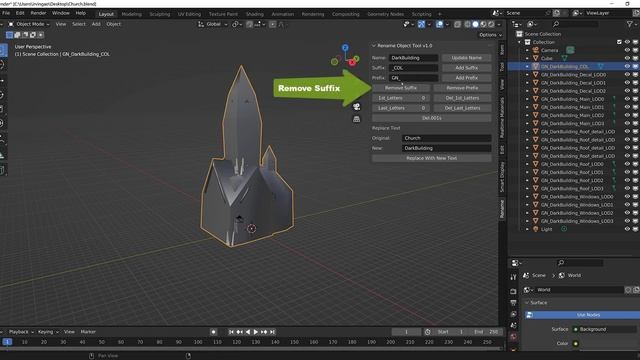Toggle X-ray view icon
640x360 pixels.
pos(458,24)
